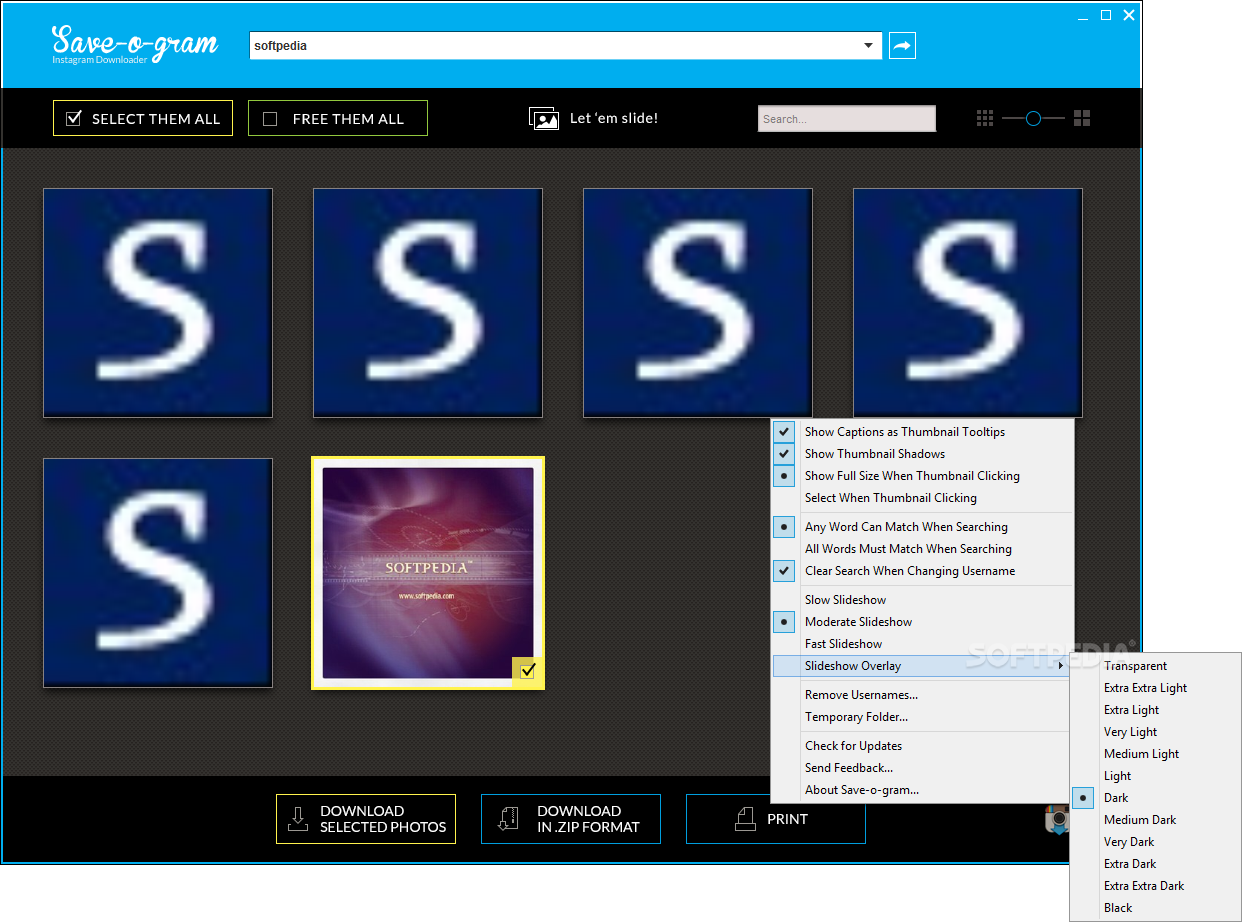
Task: Choose Slow Slideshow speed
Action: pyautogui.click(x=922, y=600)
